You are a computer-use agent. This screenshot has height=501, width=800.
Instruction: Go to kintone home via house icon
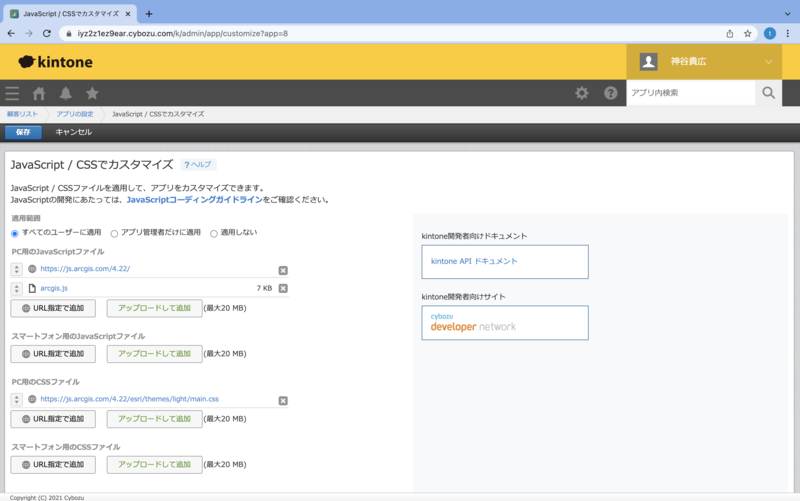(39, 93)
